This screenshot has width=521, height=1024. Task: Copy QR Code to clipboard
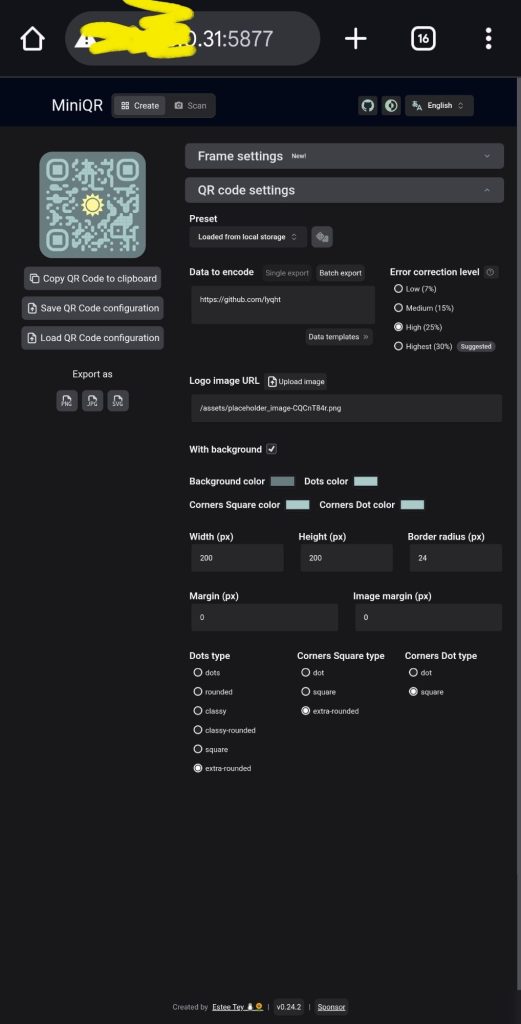[x=93, y=278]
